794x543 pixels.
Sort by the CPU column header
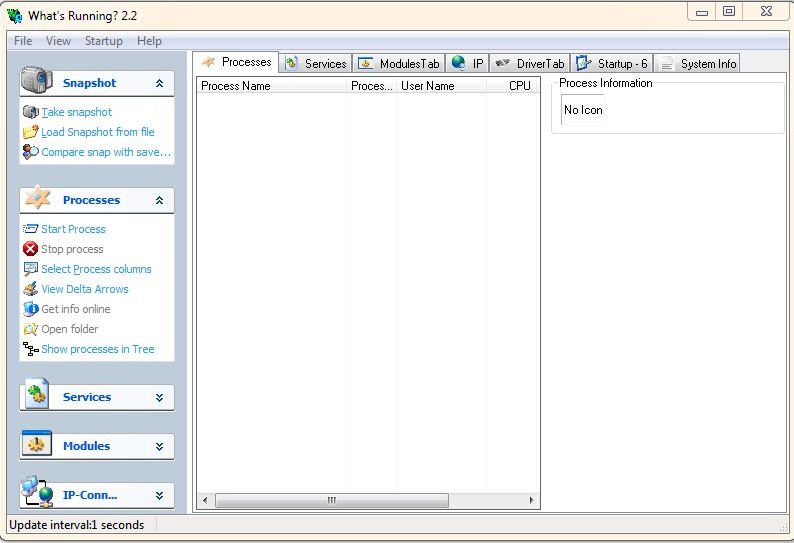click(519, 86)
